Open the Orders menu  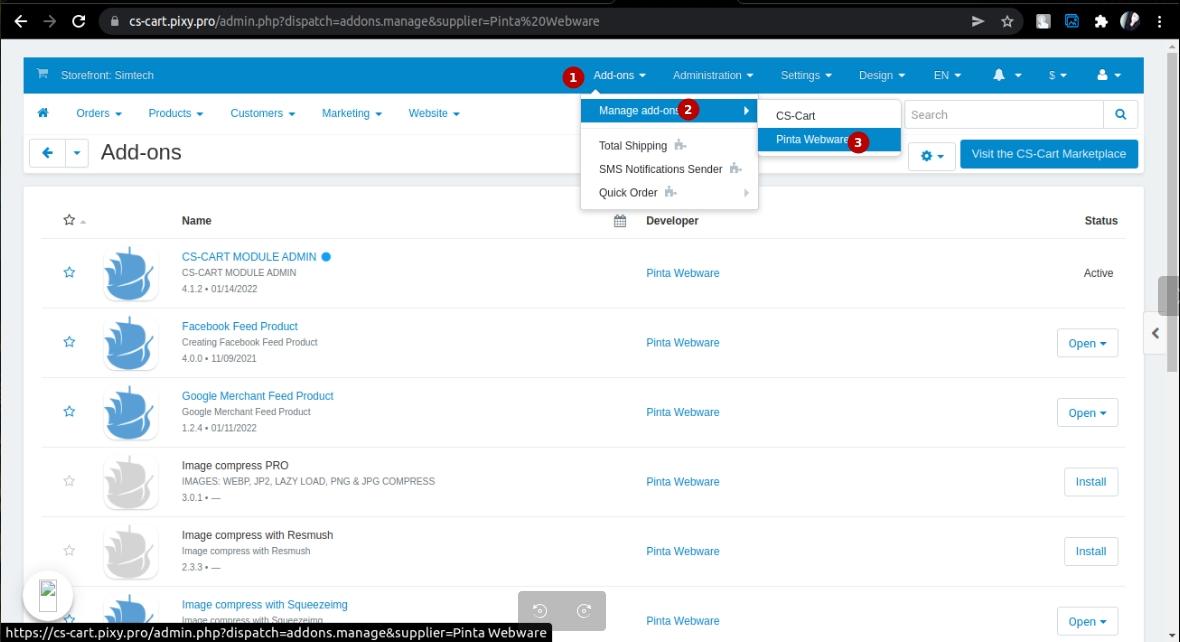click(99, 113)
